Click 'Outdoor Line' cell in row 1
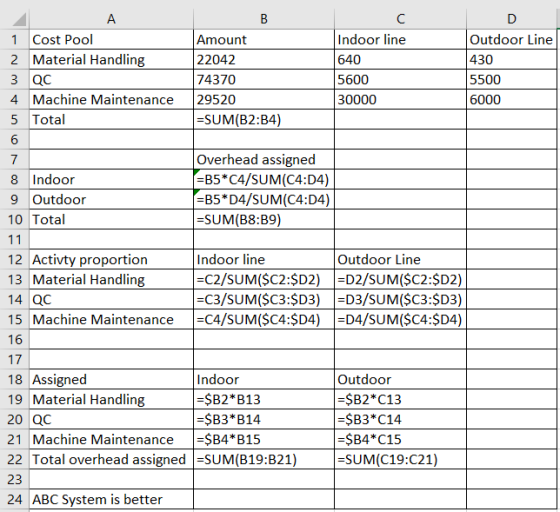560x512 pixels. click(511, 39)
